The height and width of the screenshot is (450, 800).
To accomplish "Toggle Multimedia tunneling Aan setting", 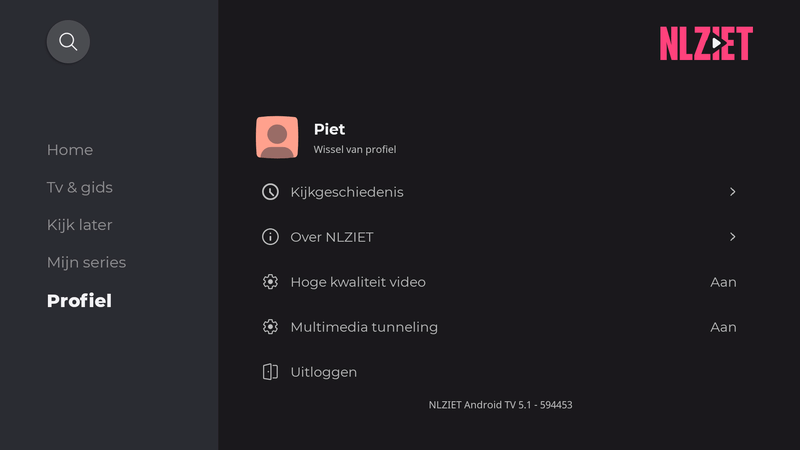I will (723, 327).
